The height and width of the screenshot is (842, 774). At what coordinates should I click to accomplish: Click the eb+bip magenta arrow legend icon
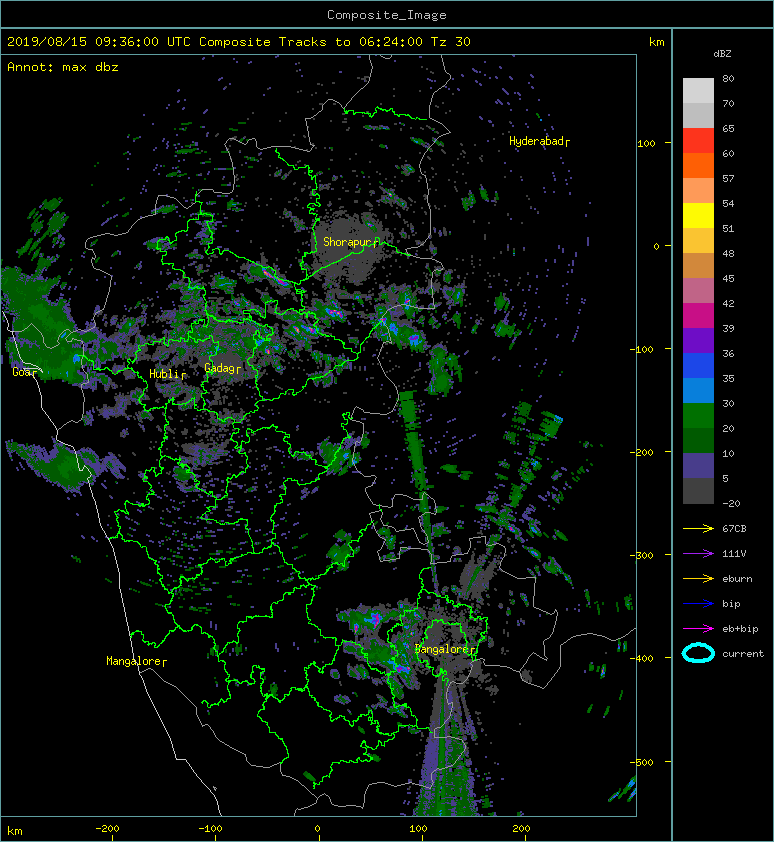coord(698,628)
